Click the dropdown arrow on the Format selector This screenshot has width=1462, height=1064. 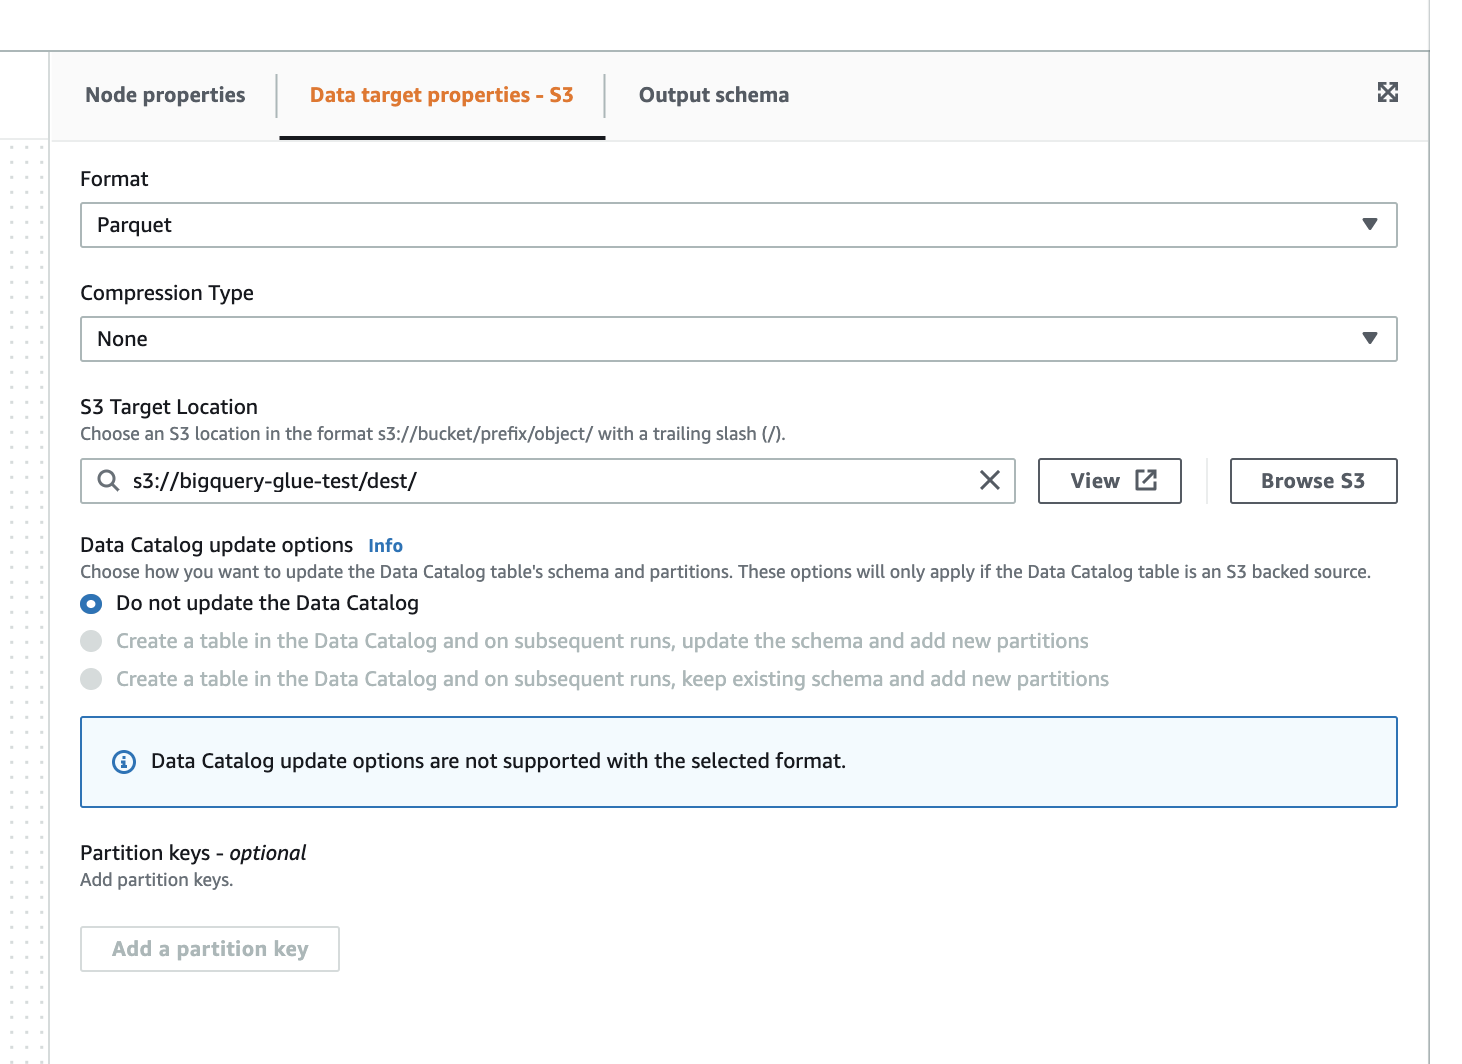click(x=1370, y=225)
